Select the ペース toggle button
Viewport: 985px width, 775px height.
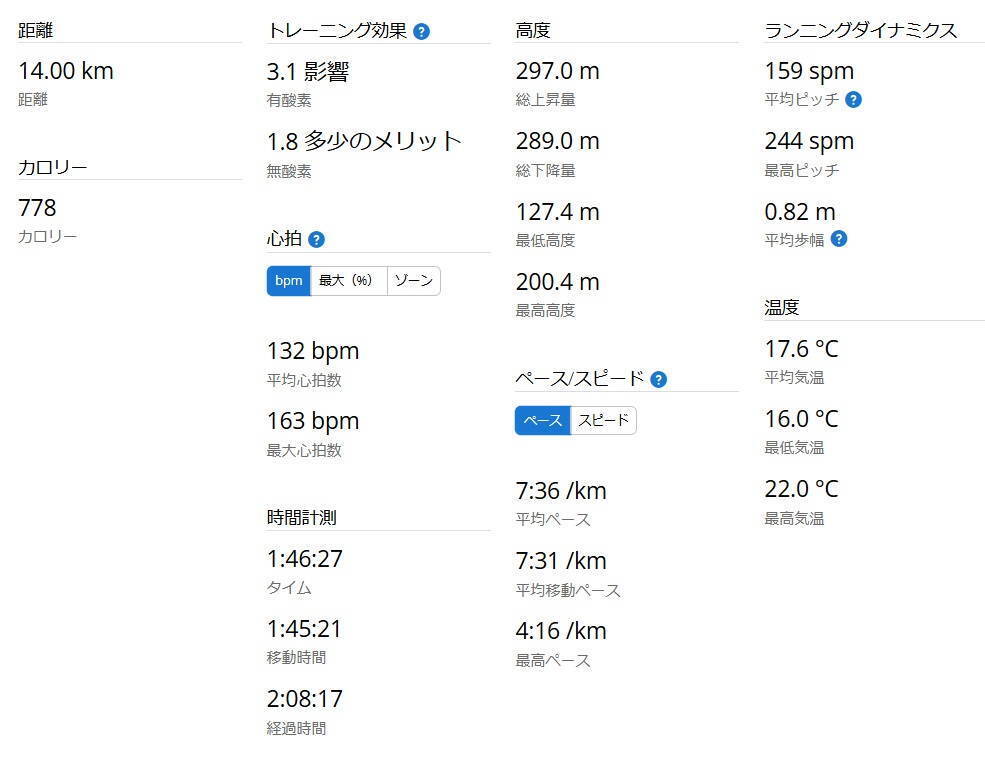[x=543, y=421]
